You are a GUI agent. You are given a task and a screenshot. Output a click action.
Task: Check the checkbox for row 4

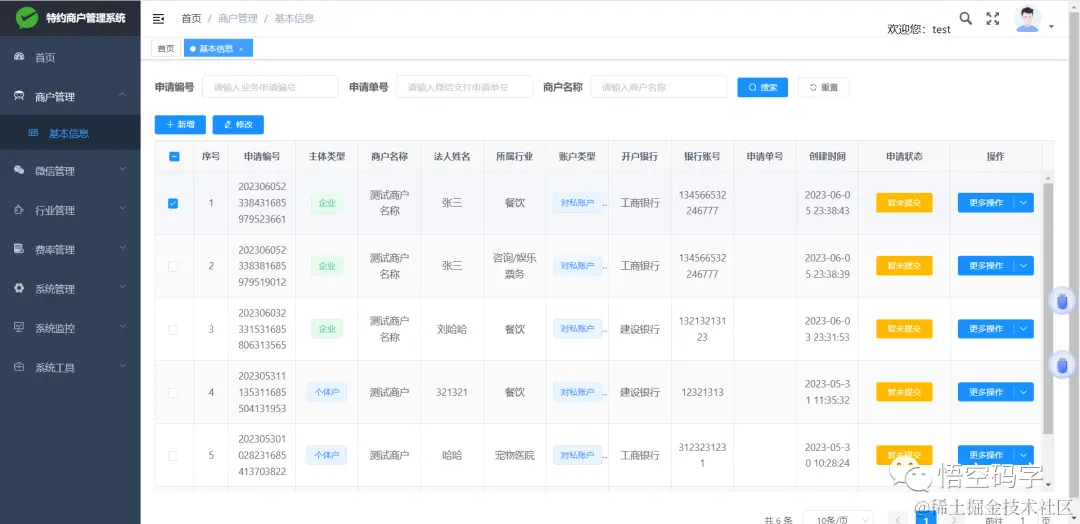(173, 392)
